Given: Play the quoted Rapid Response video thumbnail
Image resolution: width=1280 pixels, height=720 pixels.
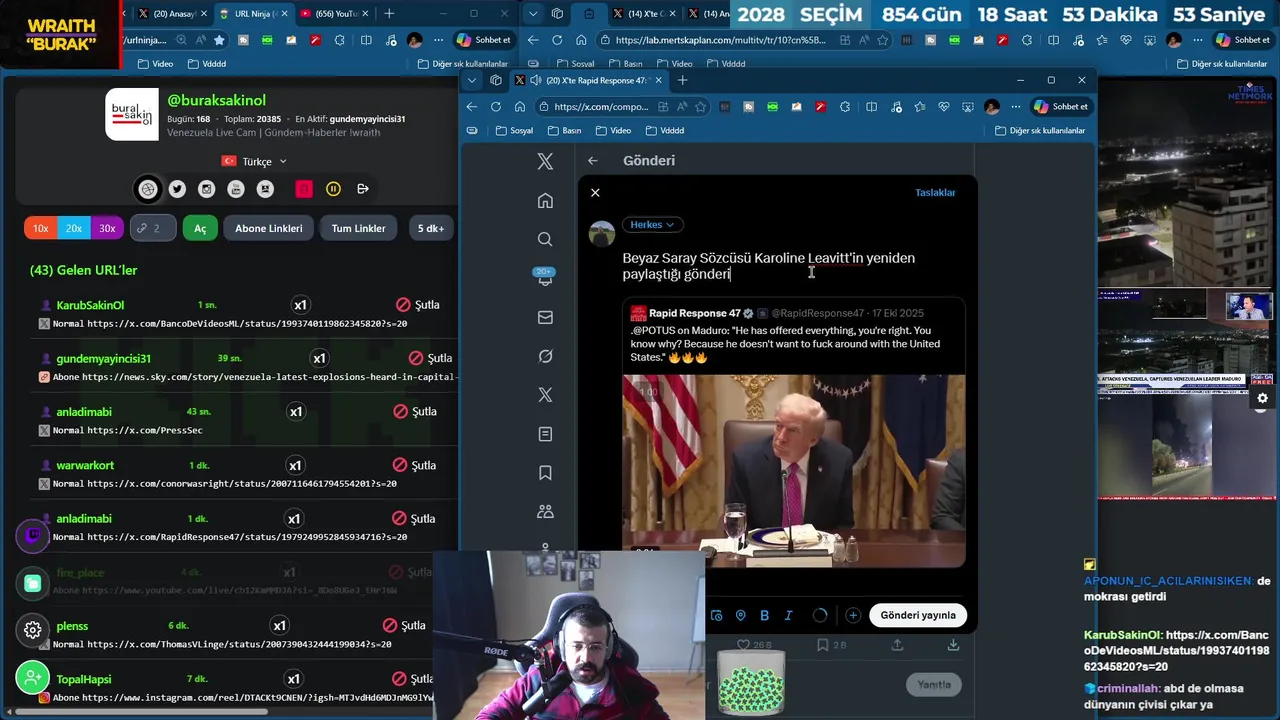Looking at the screenshot, I should click(x=794, y=470).
